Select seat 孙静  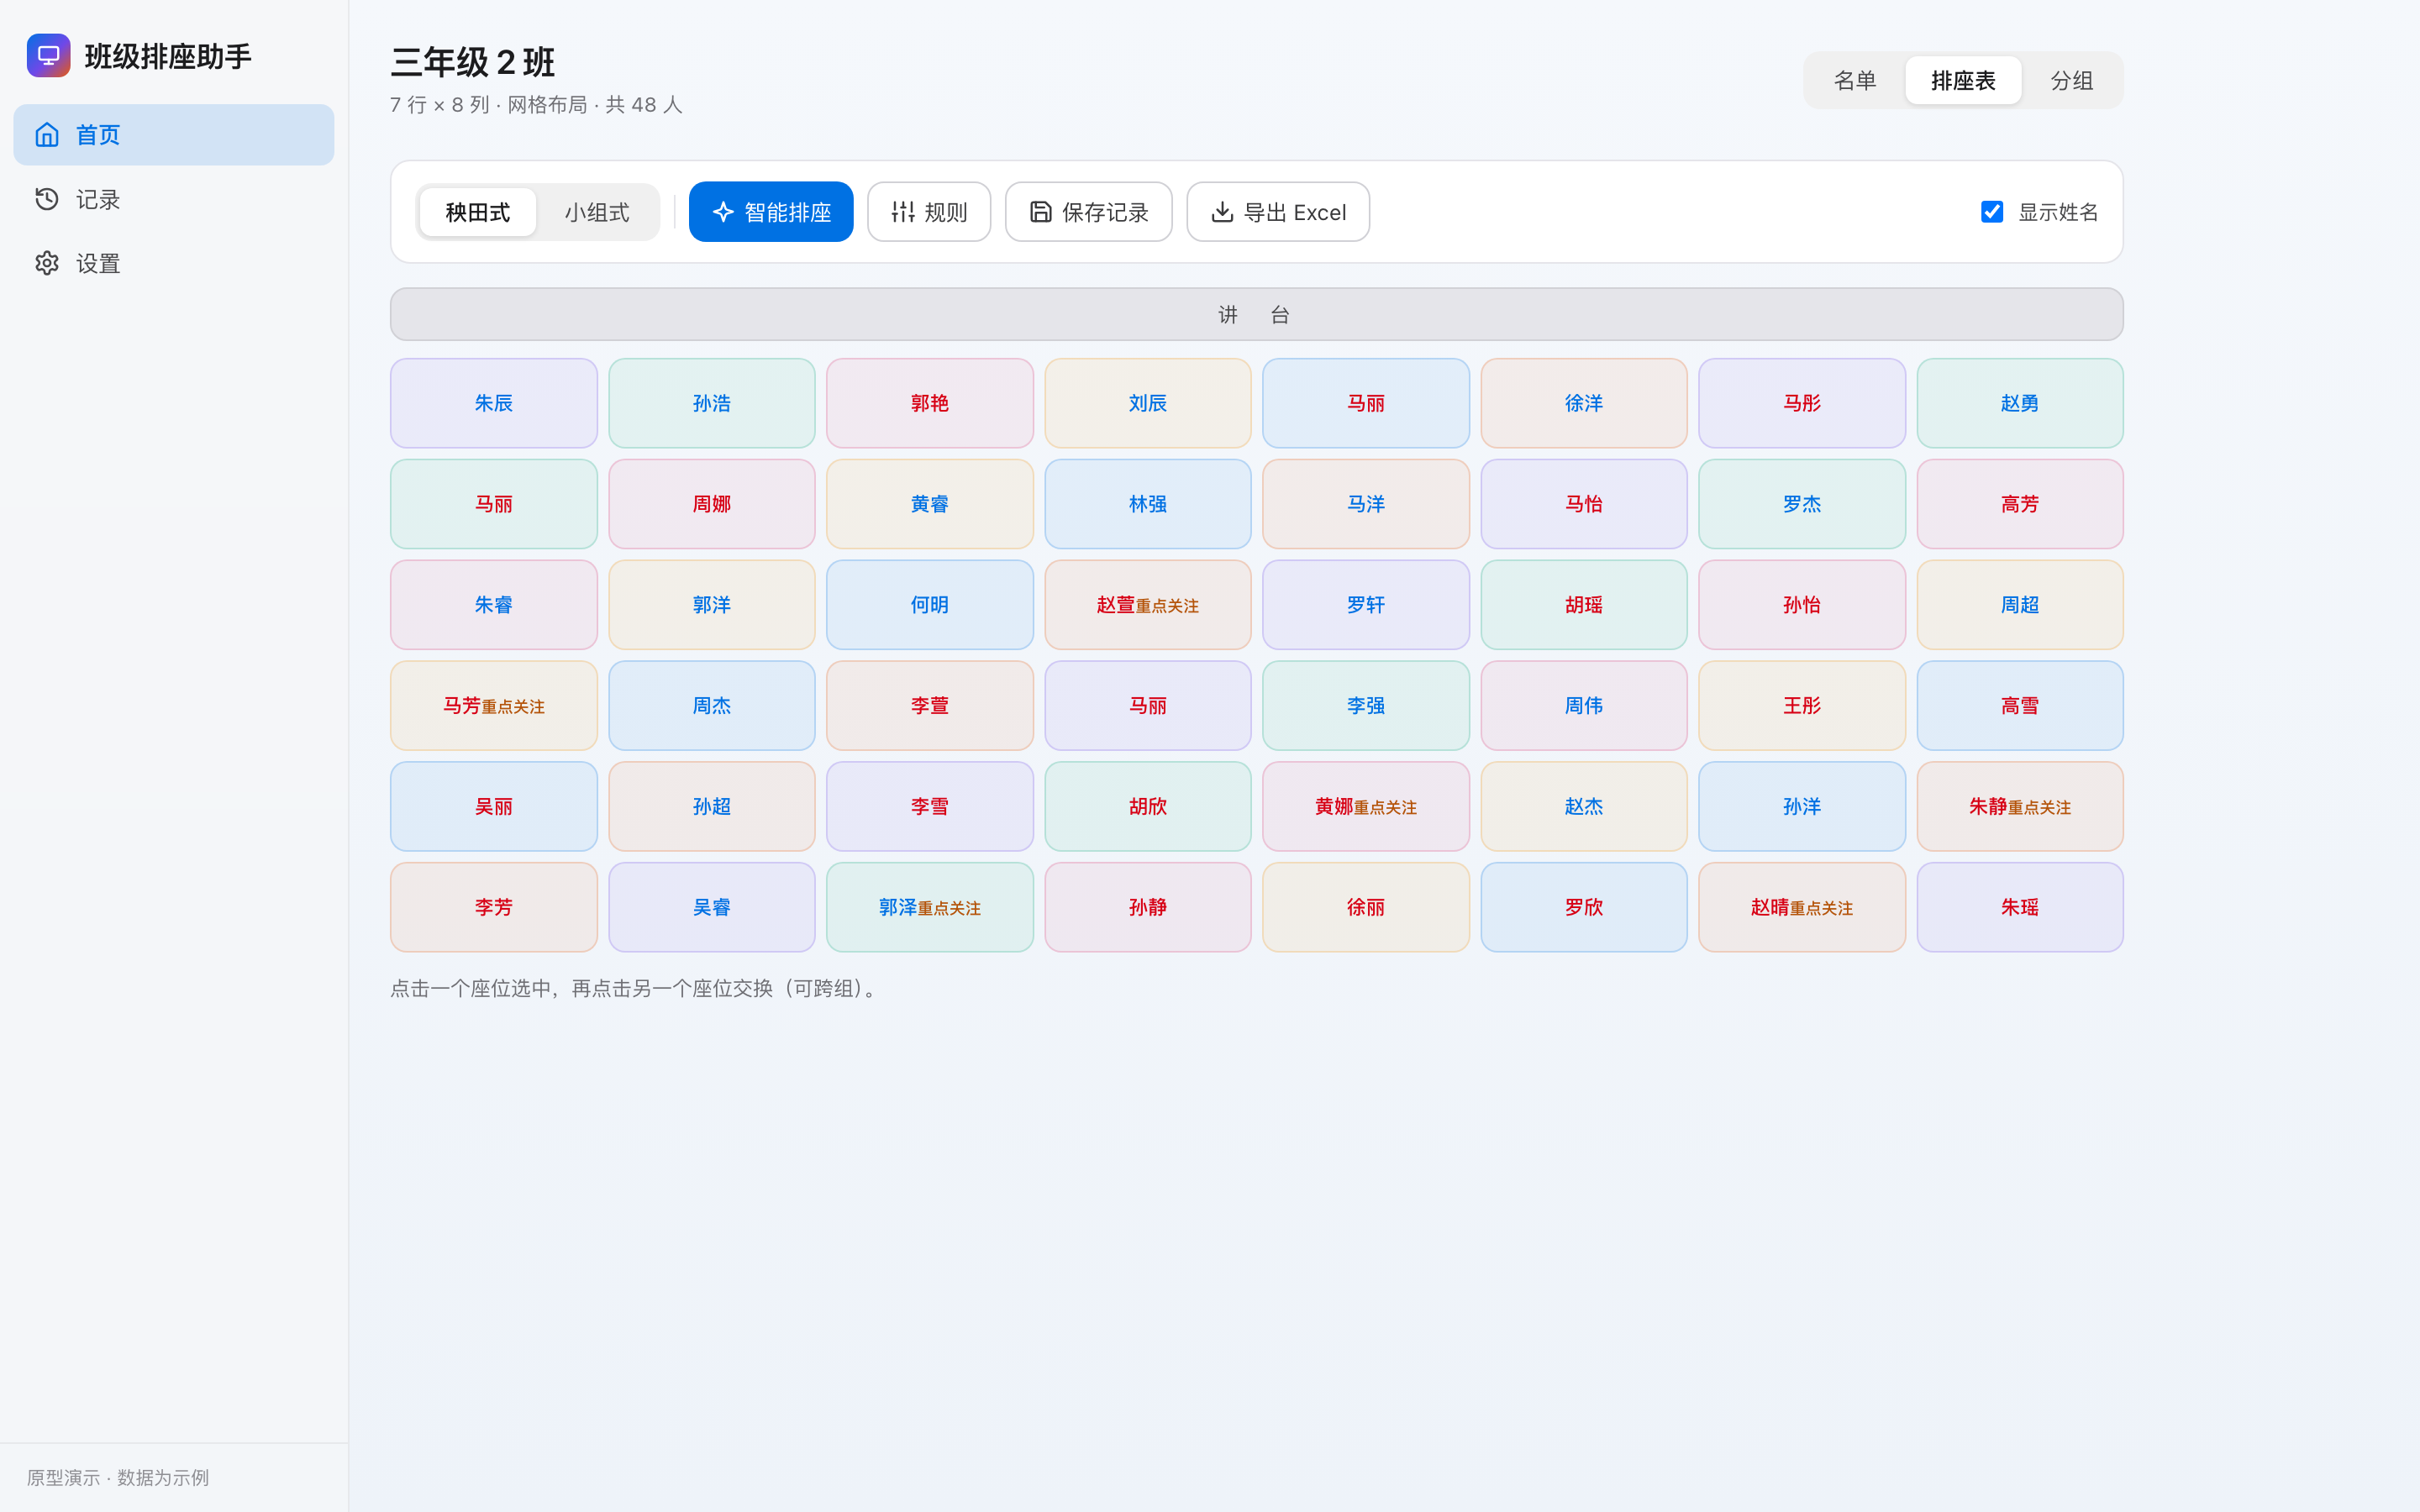coord(1148,908)
